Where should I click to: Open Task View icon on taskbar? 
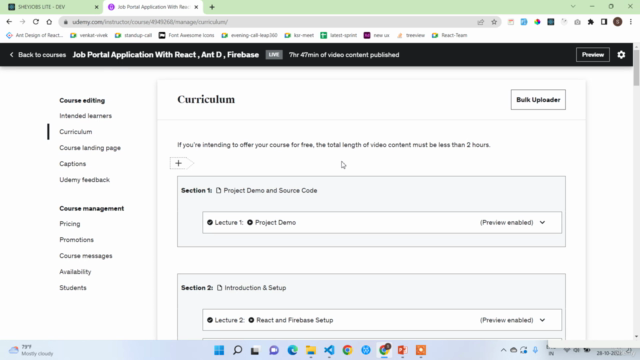(x=255, y=350)
